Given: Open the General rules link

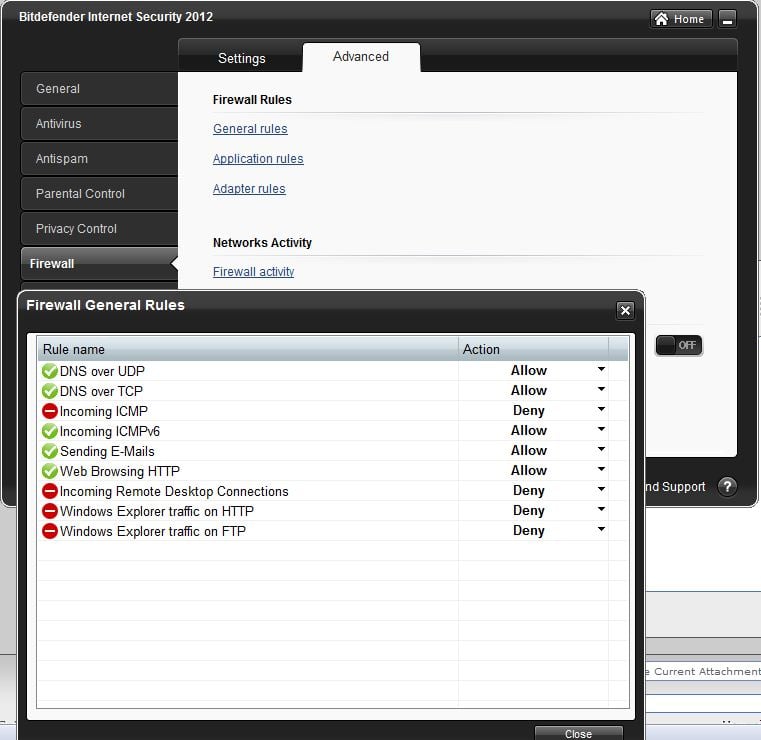Looking at the screenshot, I should (250, 129).
